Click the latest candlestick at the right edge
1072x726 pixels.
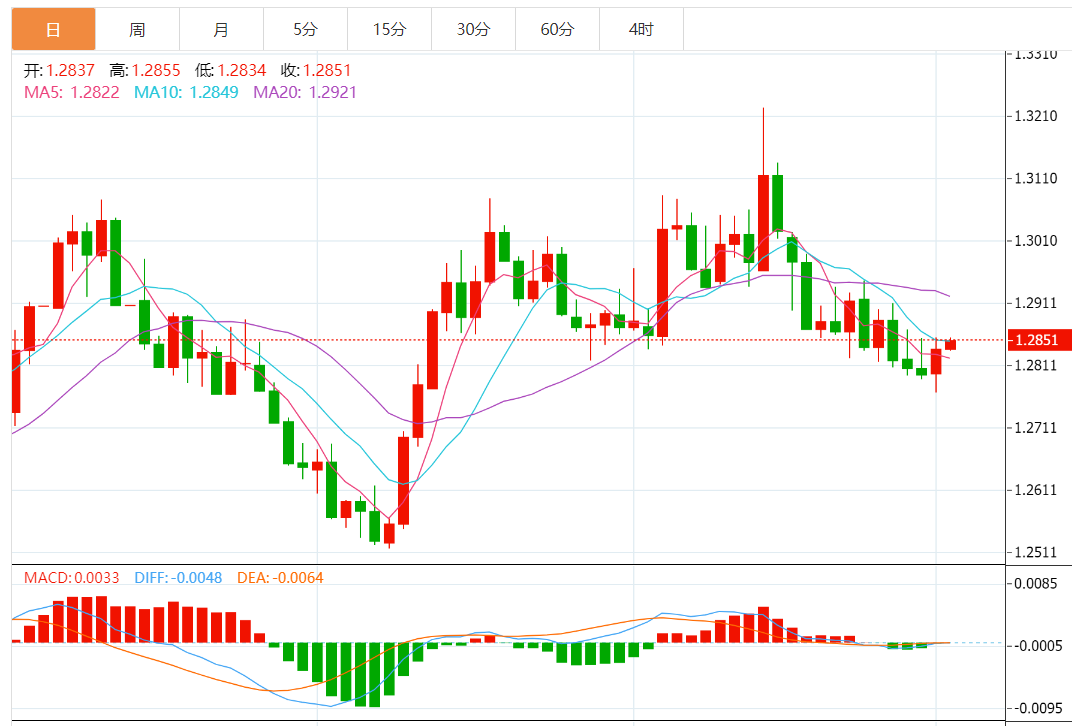[950, 345]
